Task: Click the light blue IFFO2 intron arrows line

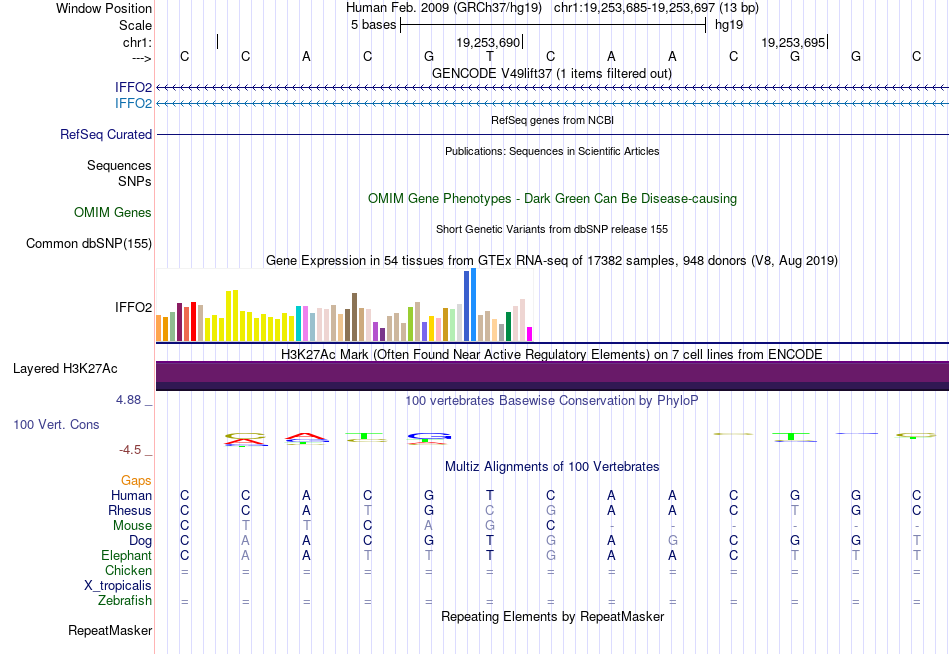Action: pos(553,104)
